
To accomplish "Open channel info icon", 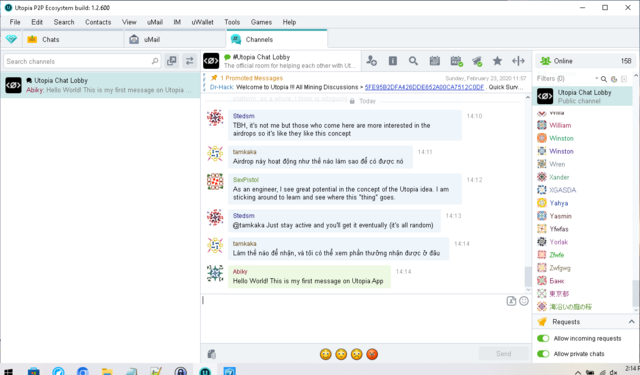I will point(393,61).
